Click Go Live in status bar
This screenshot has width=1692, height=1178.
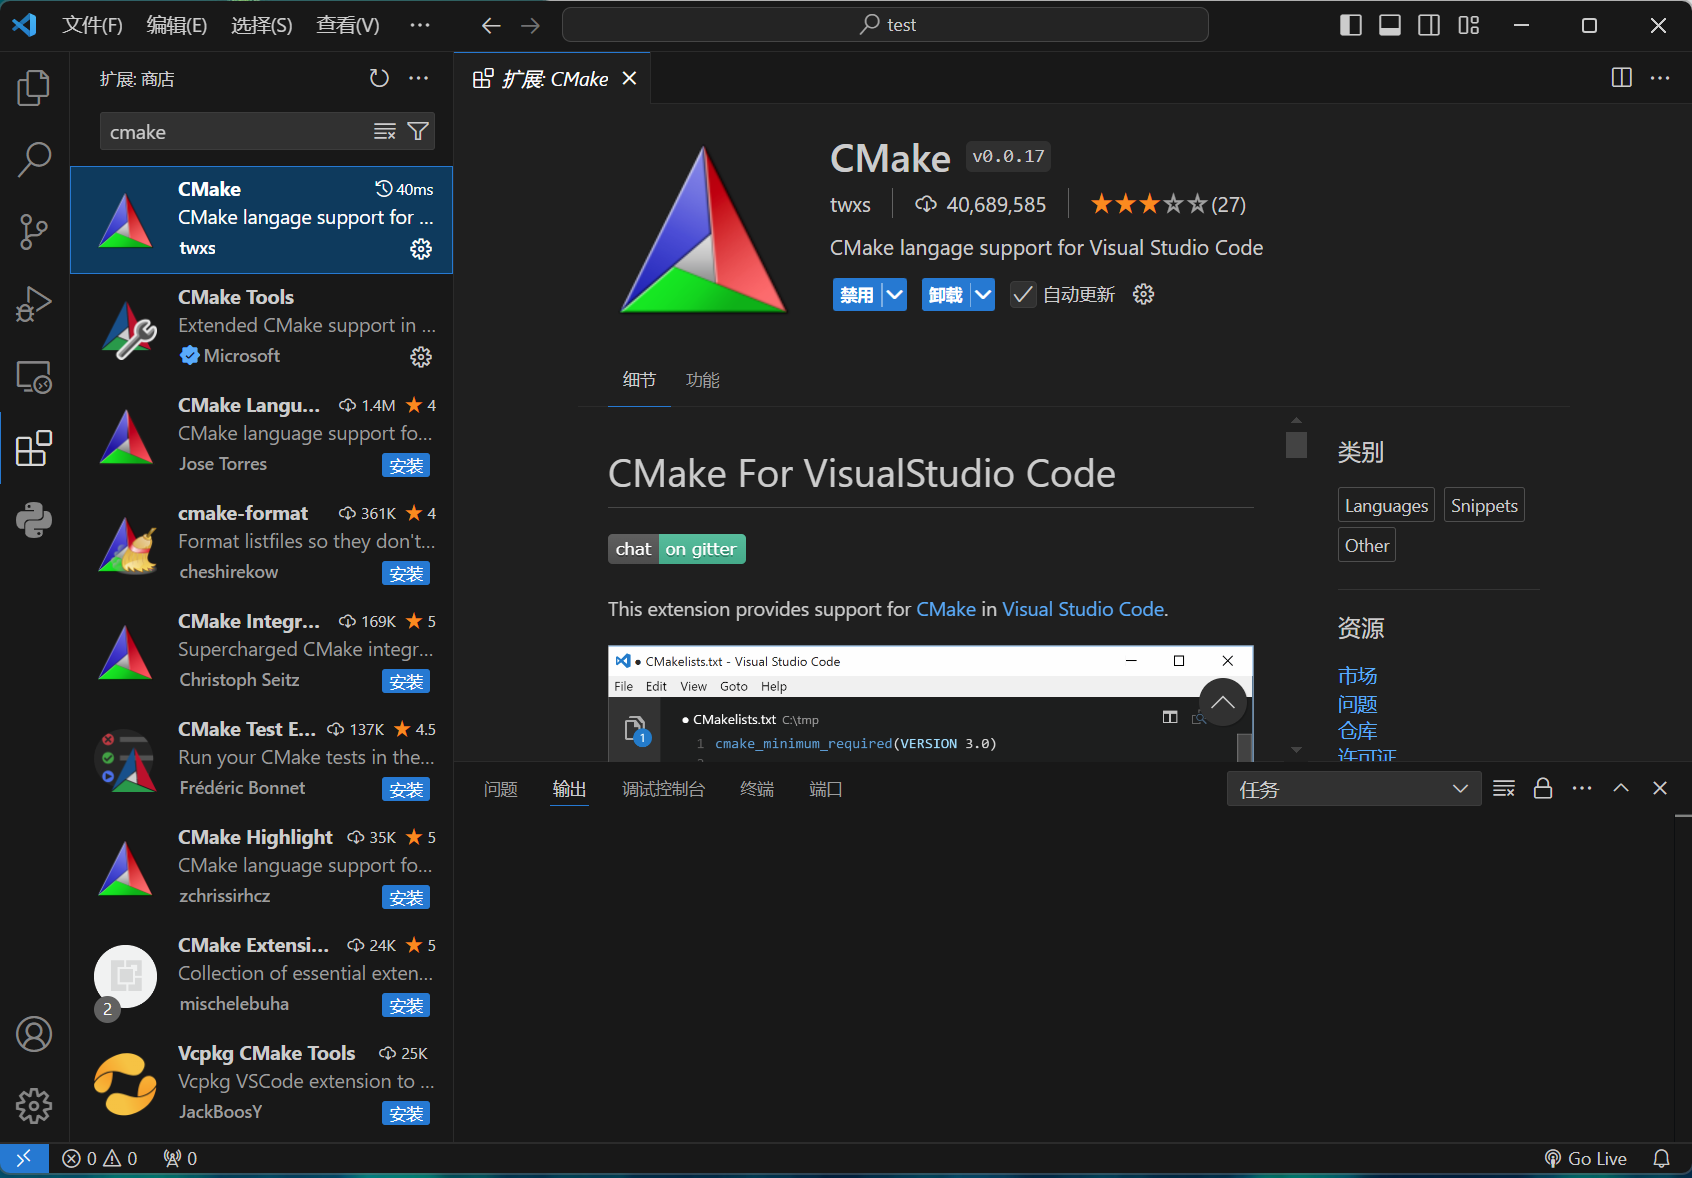[x=1586, y=1158]
